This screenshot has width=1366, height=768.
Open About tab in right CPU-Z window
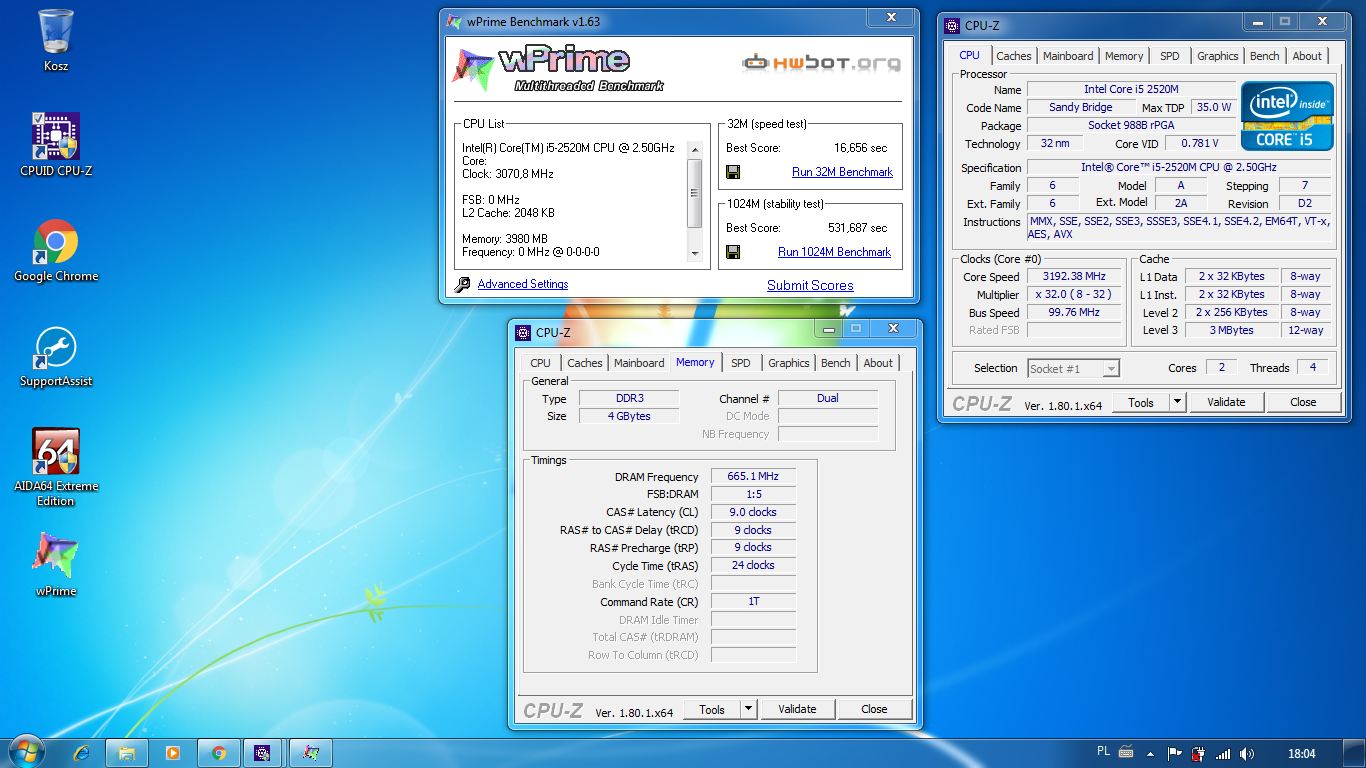pos(1307,56)
